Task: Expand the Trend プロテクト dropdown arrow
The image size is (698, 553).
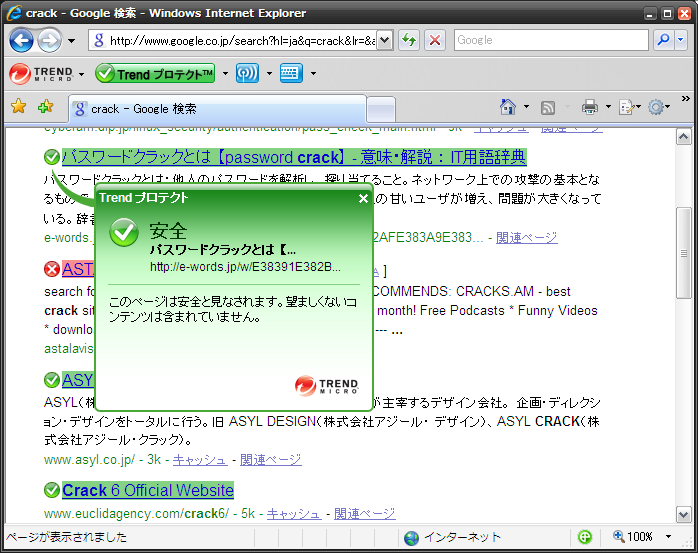Action: [225, 73]
